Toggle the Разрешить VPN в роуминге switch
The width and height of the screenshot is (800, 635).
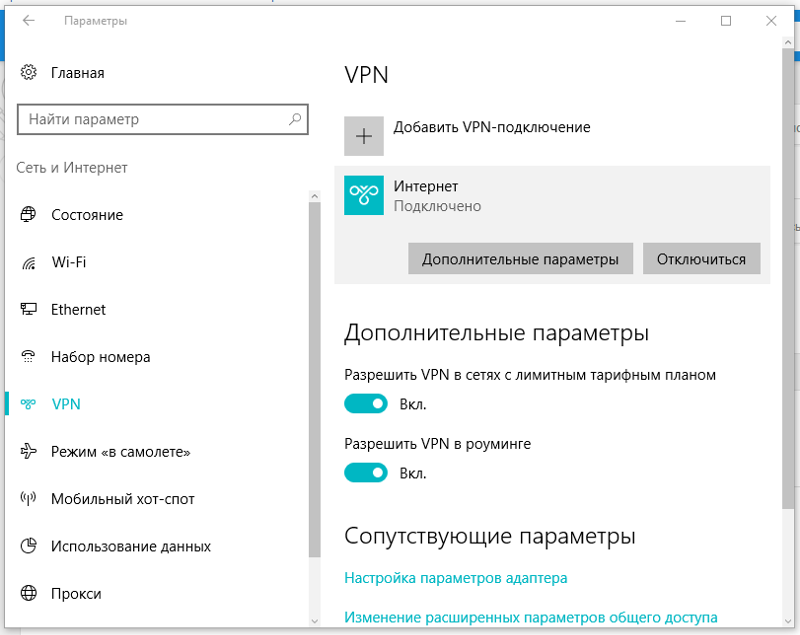coord(366,473)
